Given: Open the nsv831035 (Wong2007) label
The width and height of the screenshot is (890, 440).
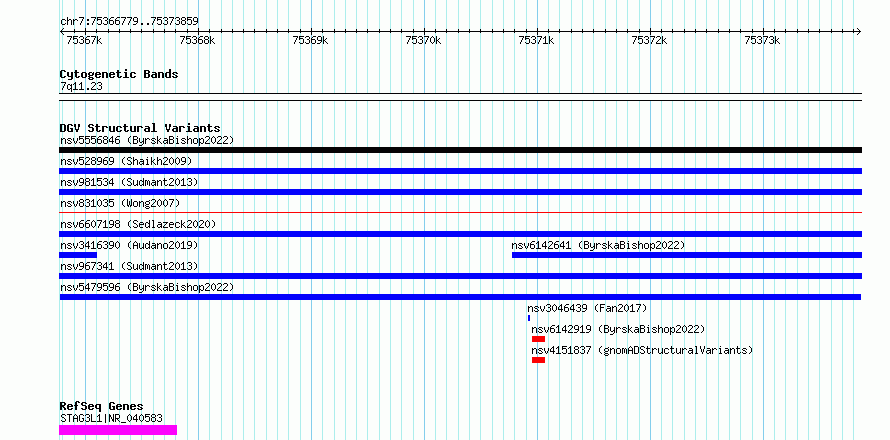Looking at the screenshot, I should [120, 203].
